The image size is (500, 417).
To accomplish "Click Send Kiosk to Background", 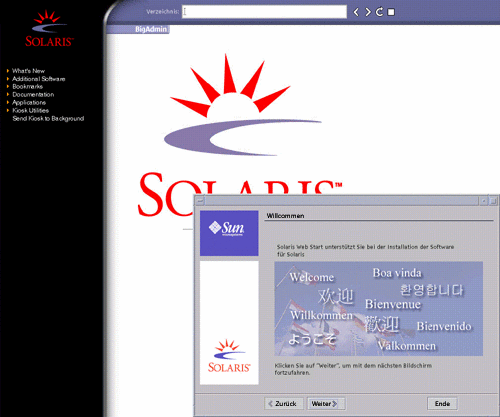I will (48, 118).
